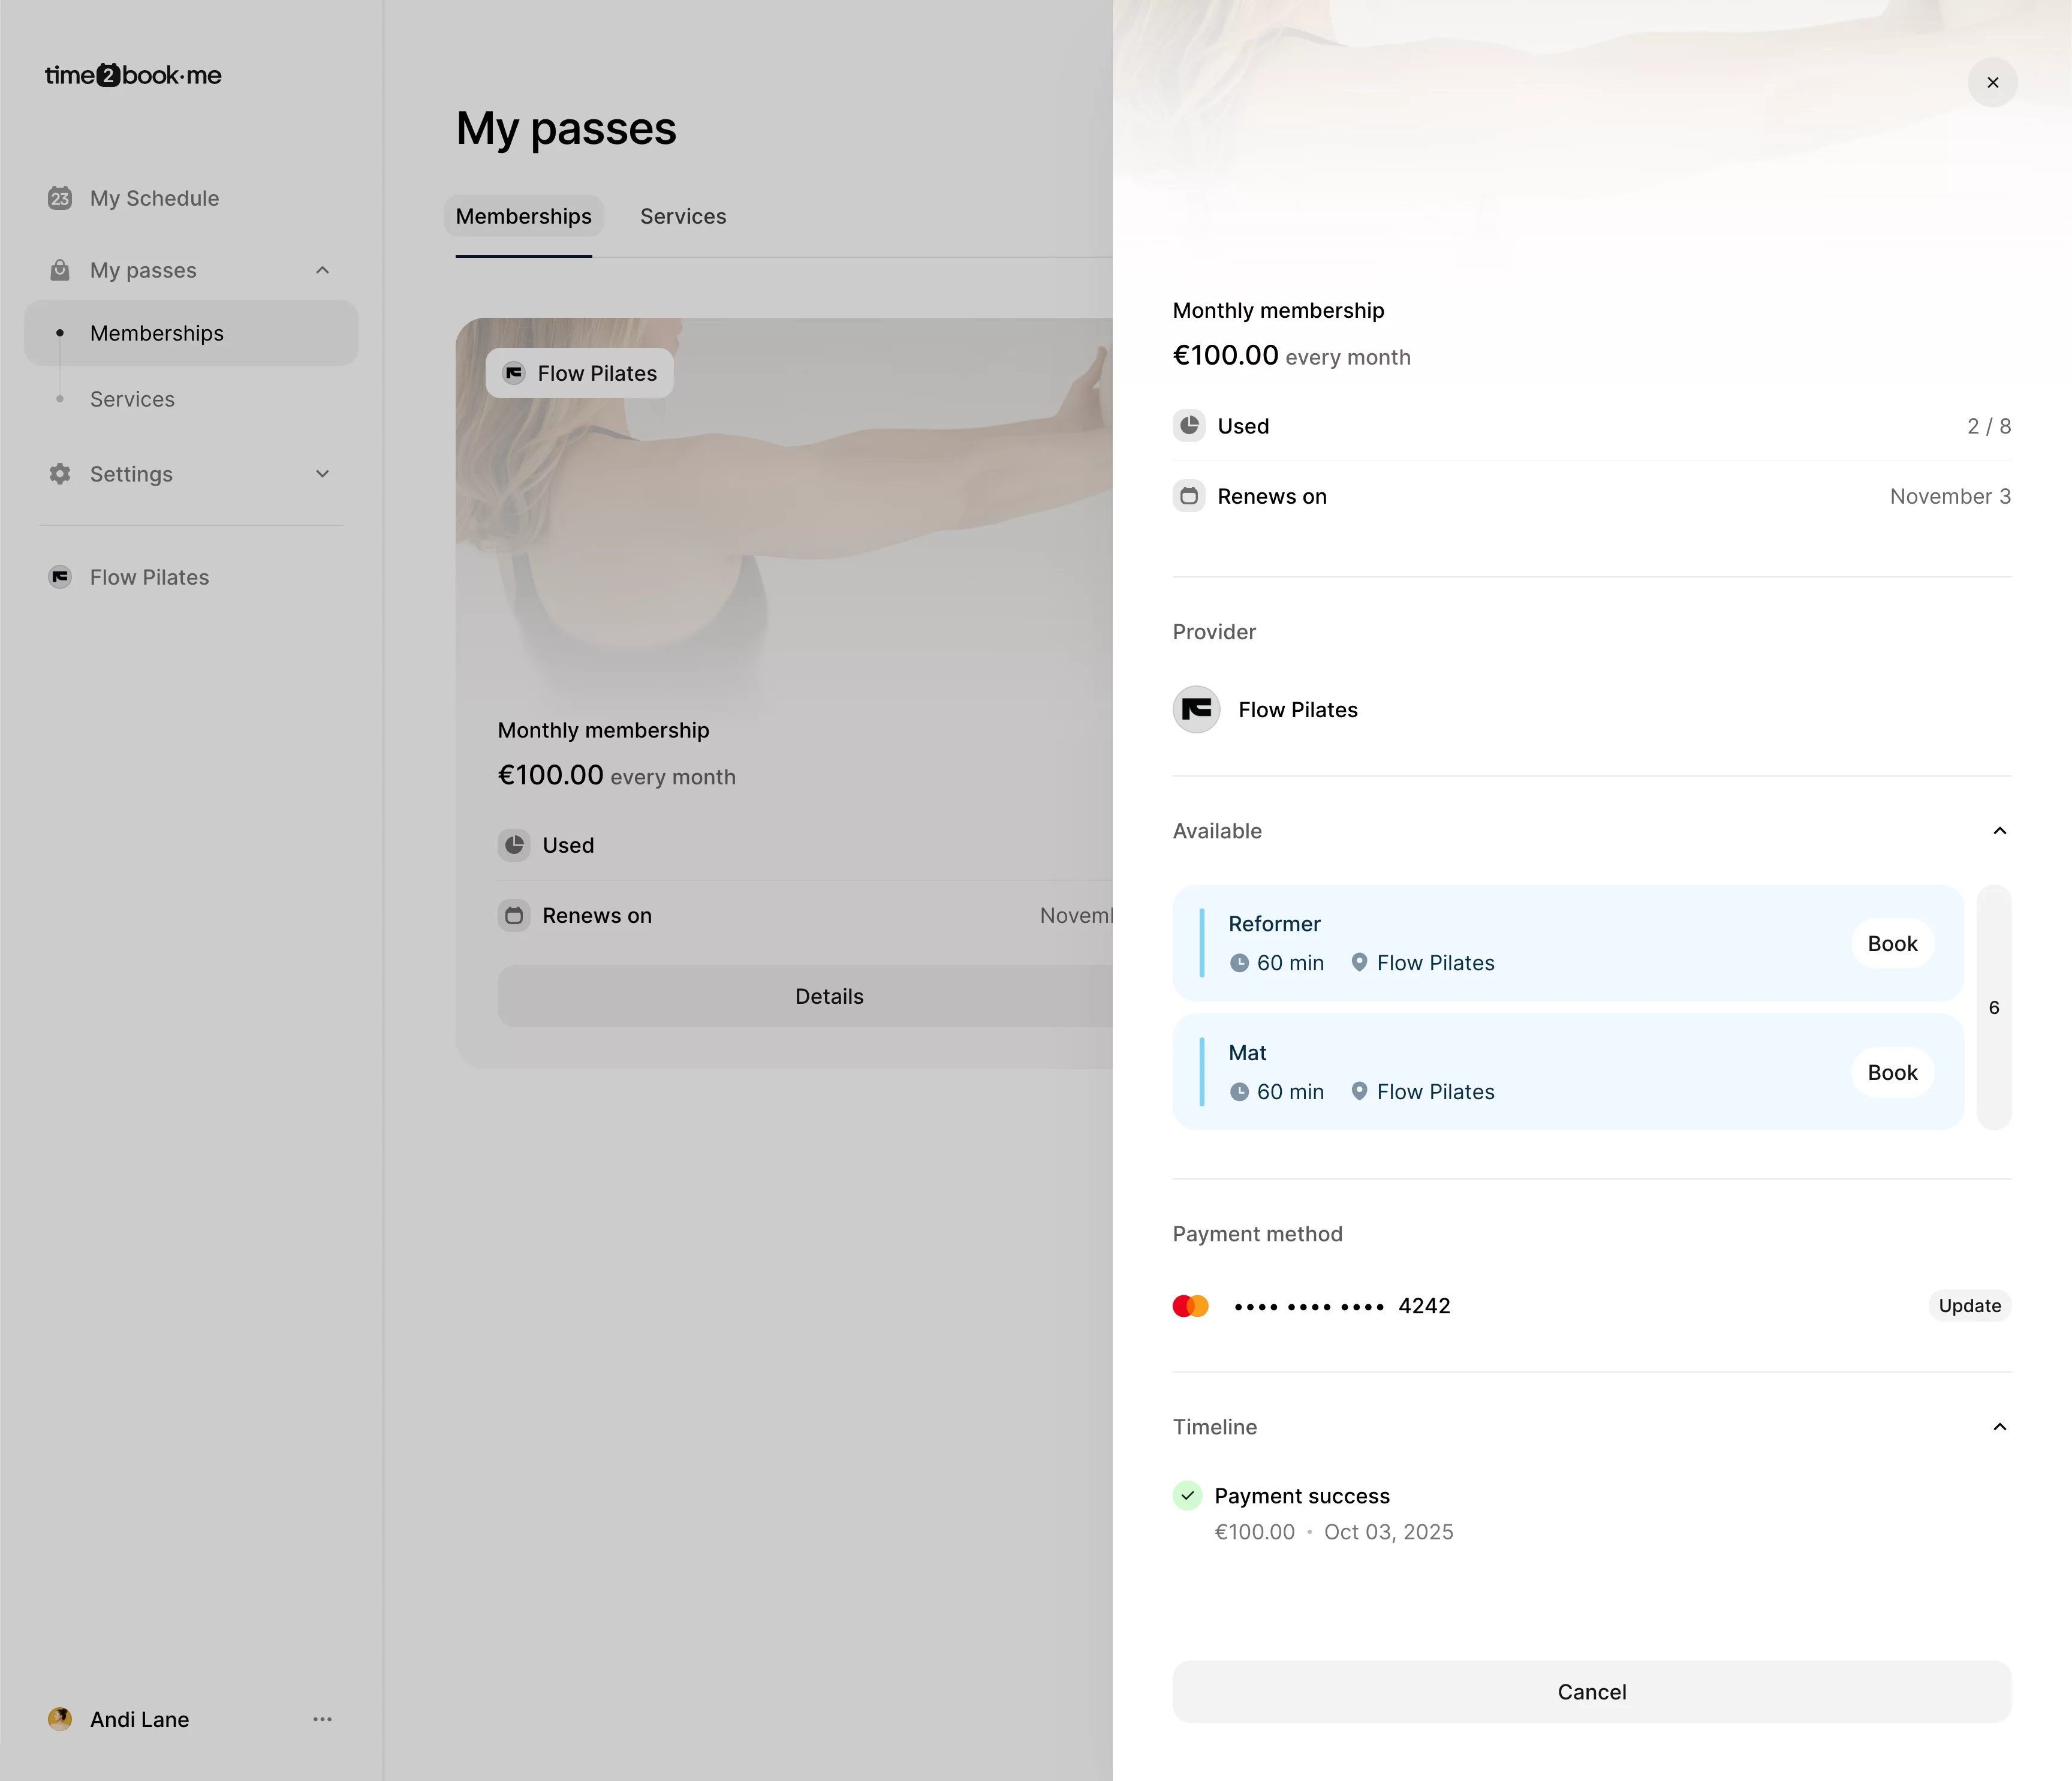
Task: Collapse the Timeline section
Action: tap(1999, 1427)
